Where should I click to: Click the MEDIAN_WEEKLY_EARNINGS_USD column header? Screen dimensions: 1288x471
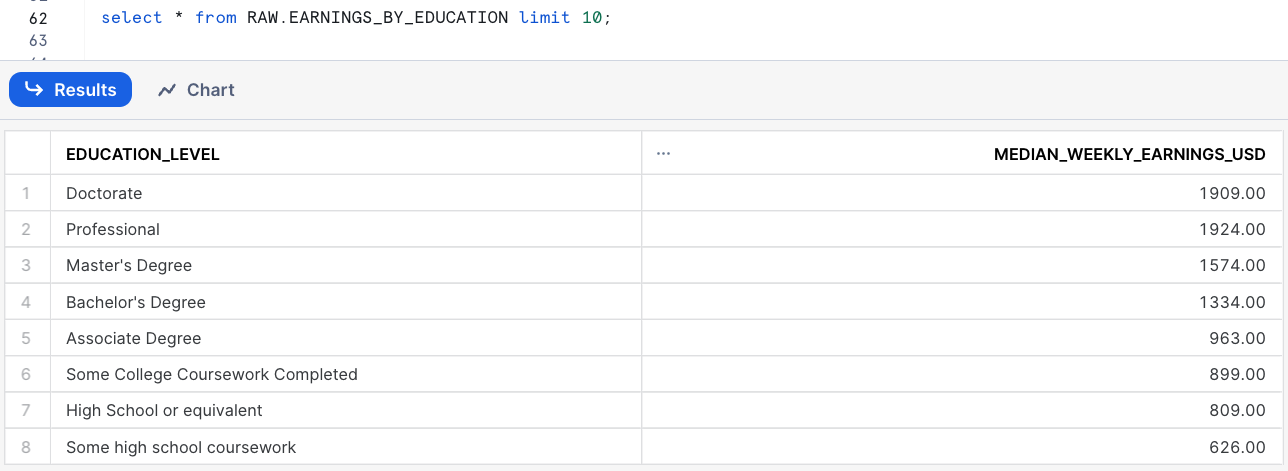pyautogui.click(x=1129, y=154)
